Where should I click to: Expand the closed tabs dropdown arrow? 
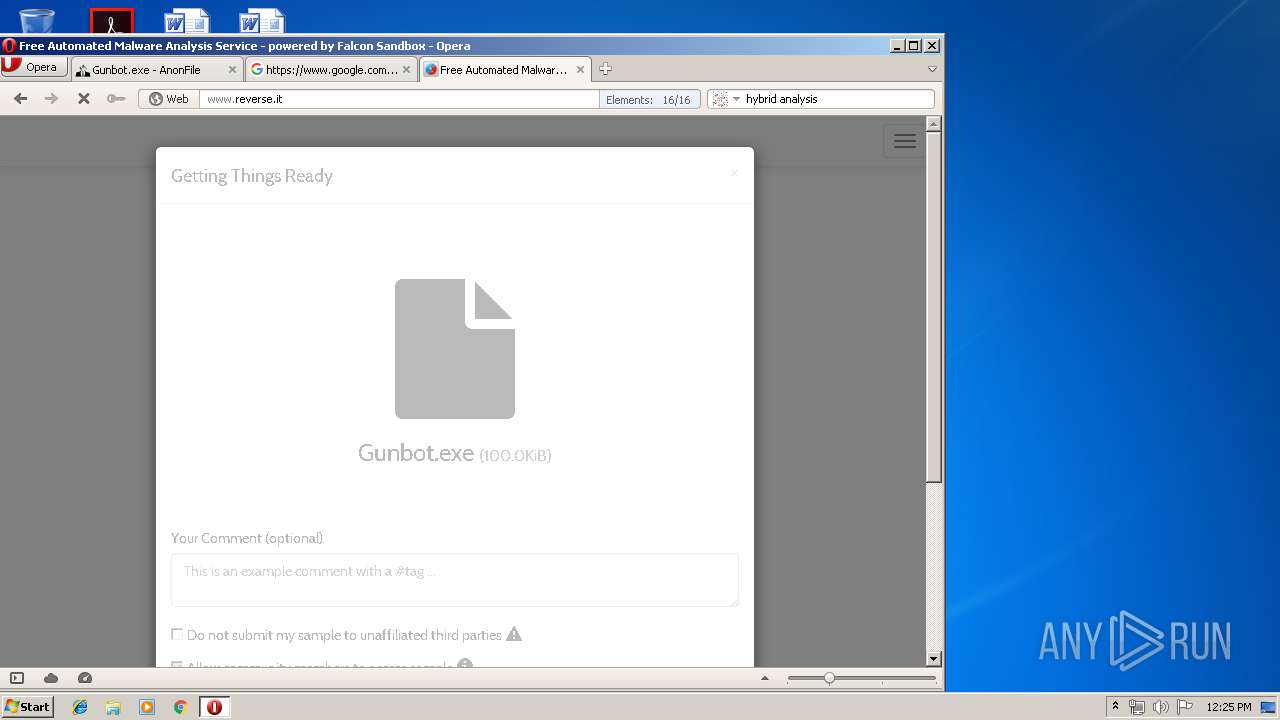(932, 69)
